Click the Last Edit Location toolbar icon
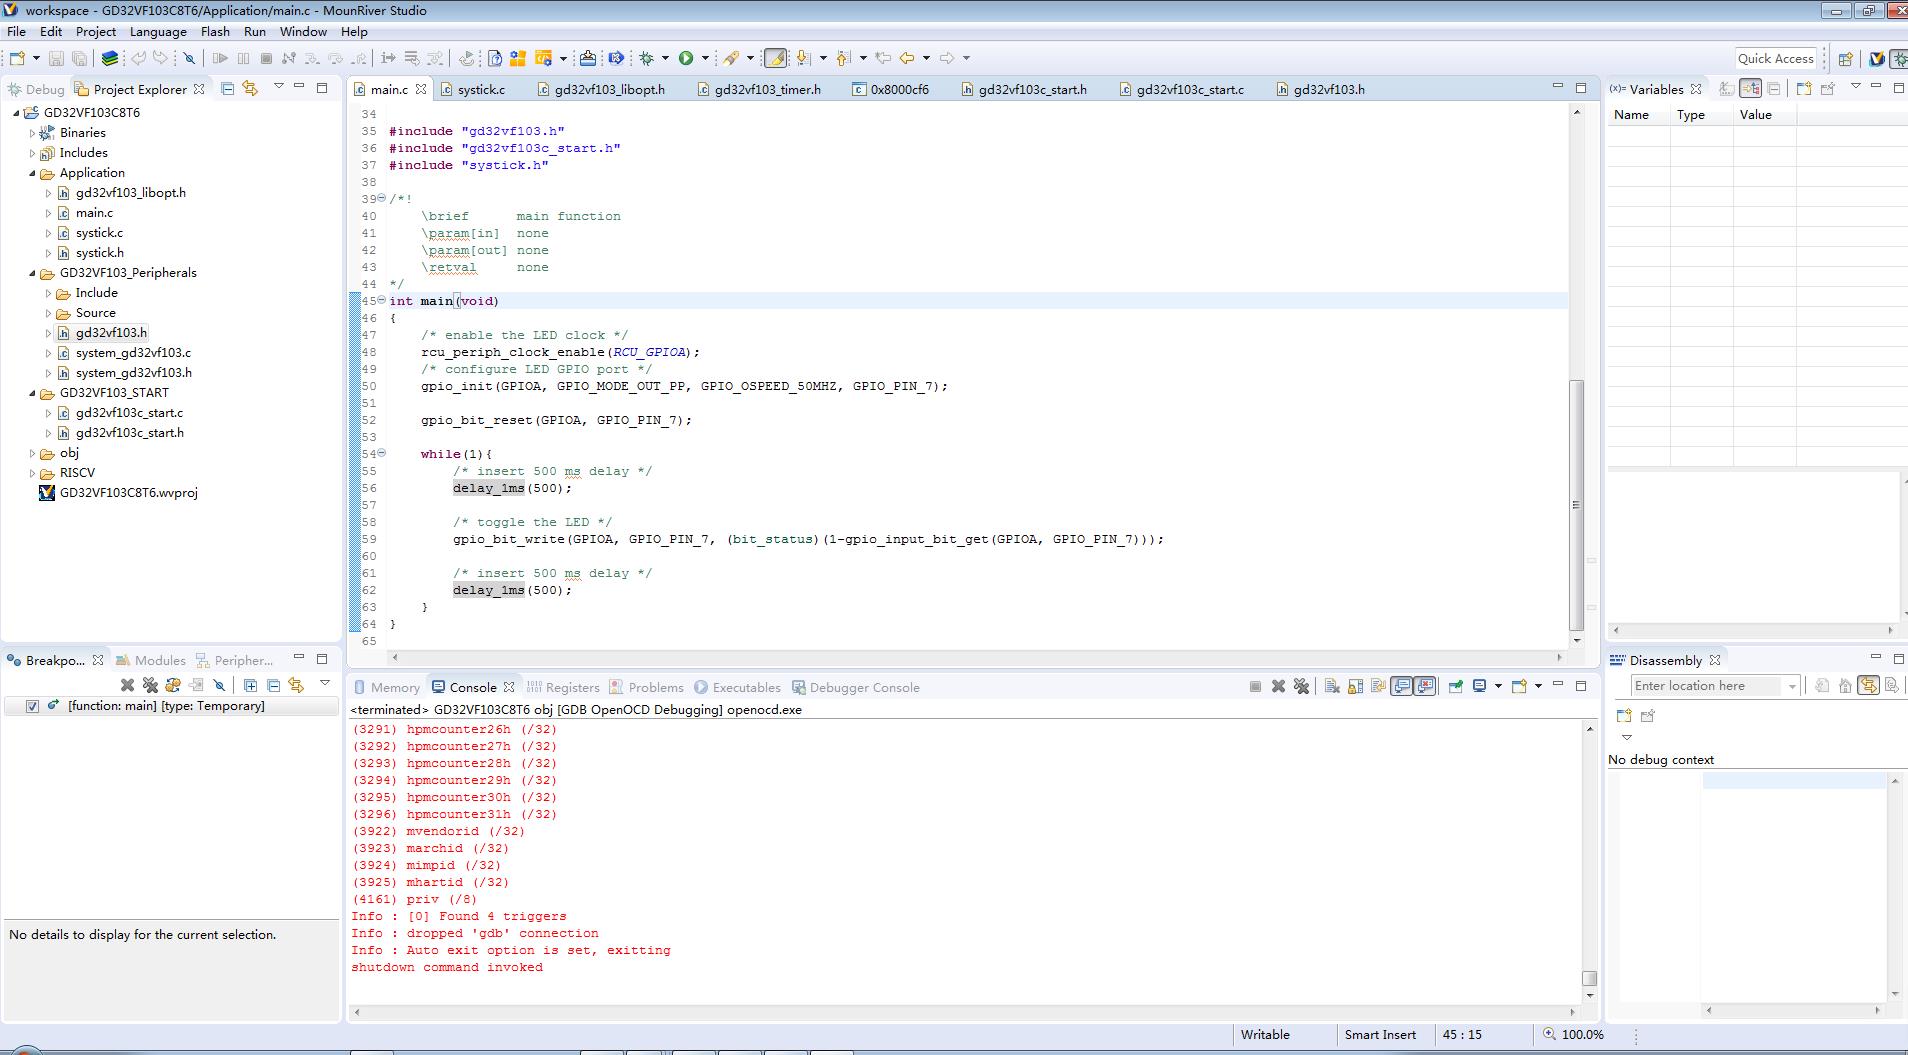1908x1055 pixels. pyautogui.click(x=883, y=58)
